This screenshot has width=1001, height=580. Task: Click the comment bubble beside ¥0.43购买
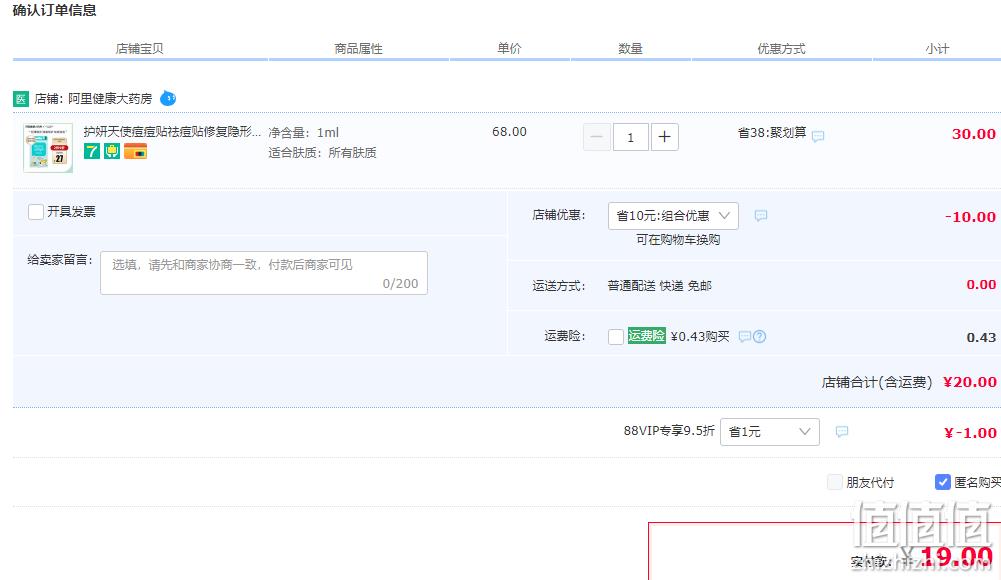(x=744, y=336)
